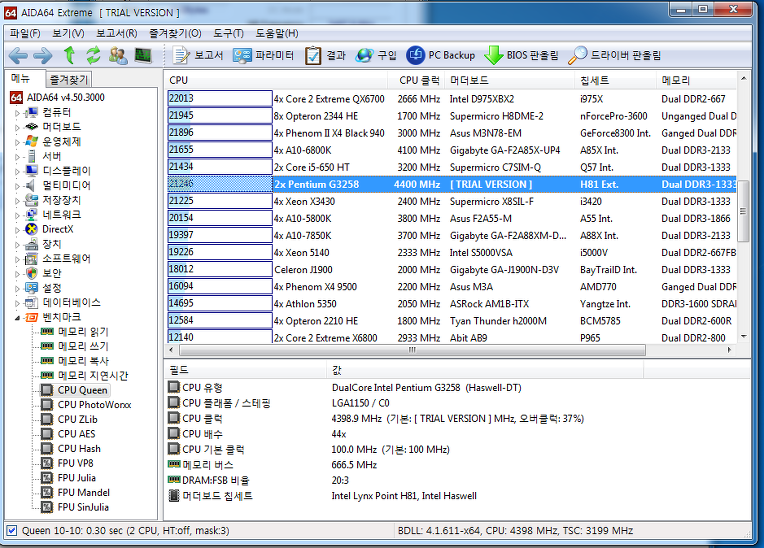Screen dimensions: 764x548
Task: Select 설정 in the tree
Action: [x=52, y=288]
